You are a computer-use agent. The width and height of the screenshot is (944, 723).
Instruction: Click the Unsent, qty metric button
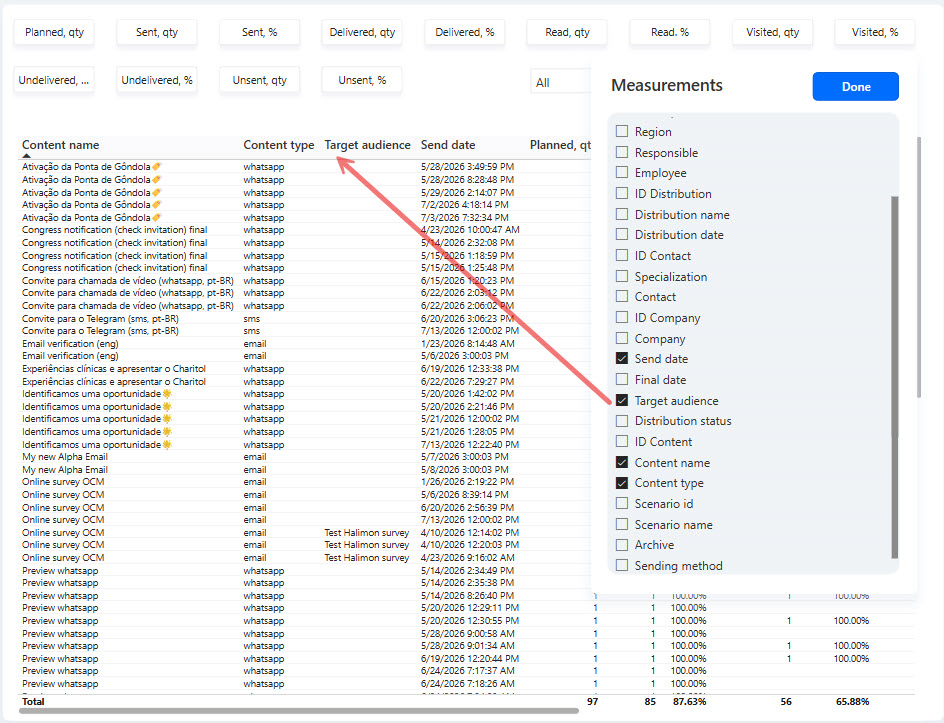click(x=259, y=80)
